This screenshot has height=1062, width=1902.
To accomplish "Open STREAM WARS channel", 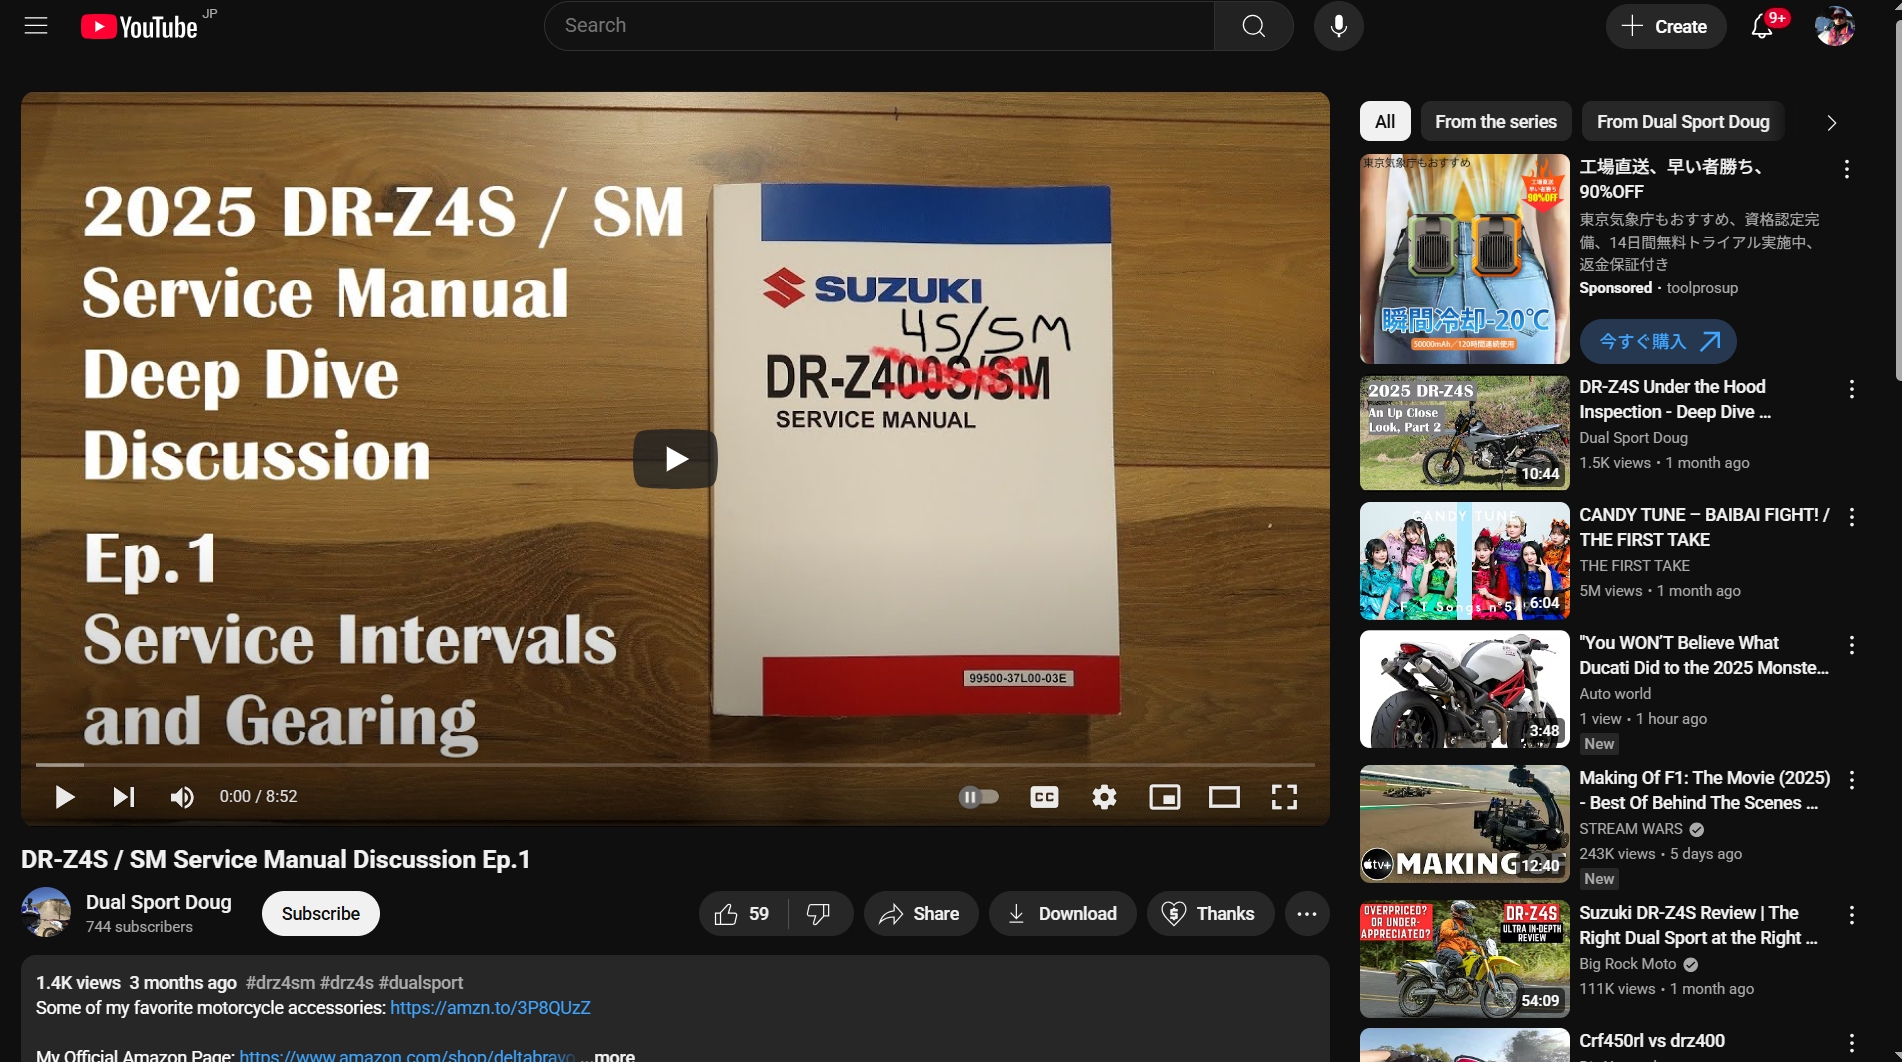I will [1631, 829].
